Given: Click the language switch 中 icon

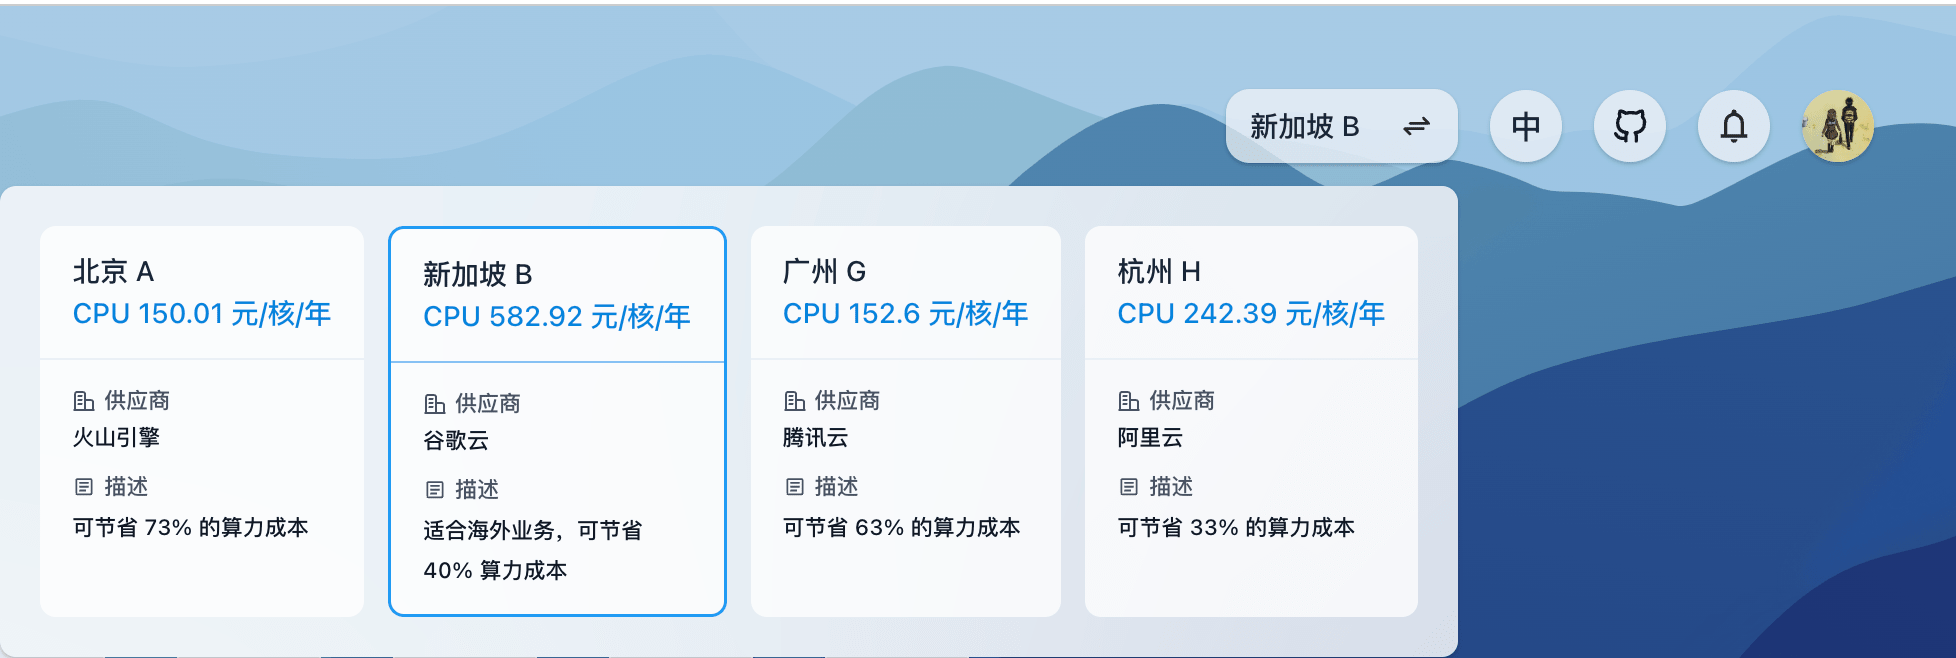Looking at the screenshot, I should click(x=1525, y=126).
